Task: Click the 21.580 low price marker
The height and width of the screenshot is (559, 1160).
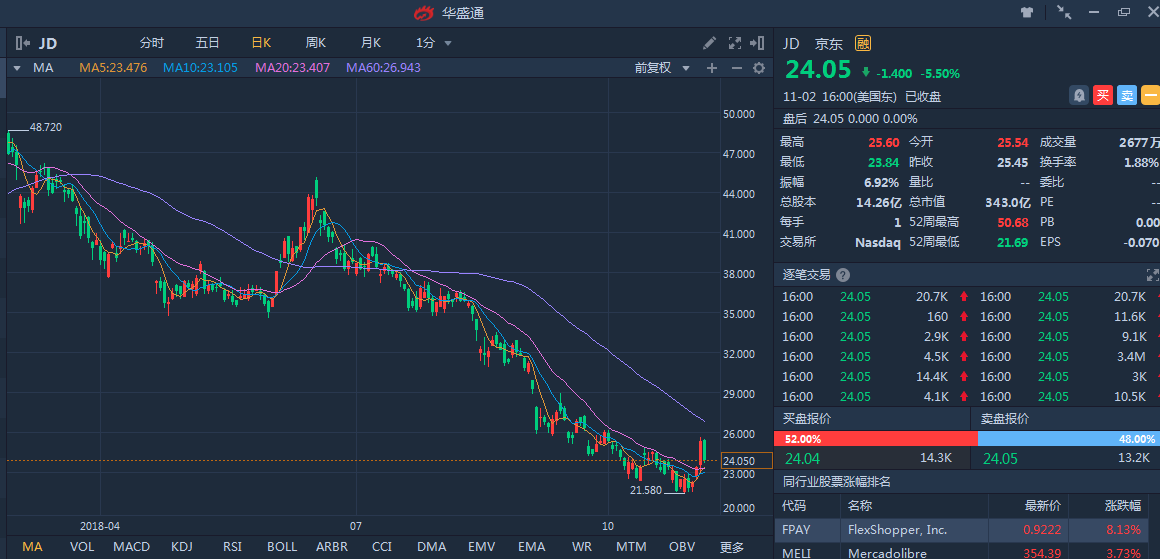Action: click(646, 489)
